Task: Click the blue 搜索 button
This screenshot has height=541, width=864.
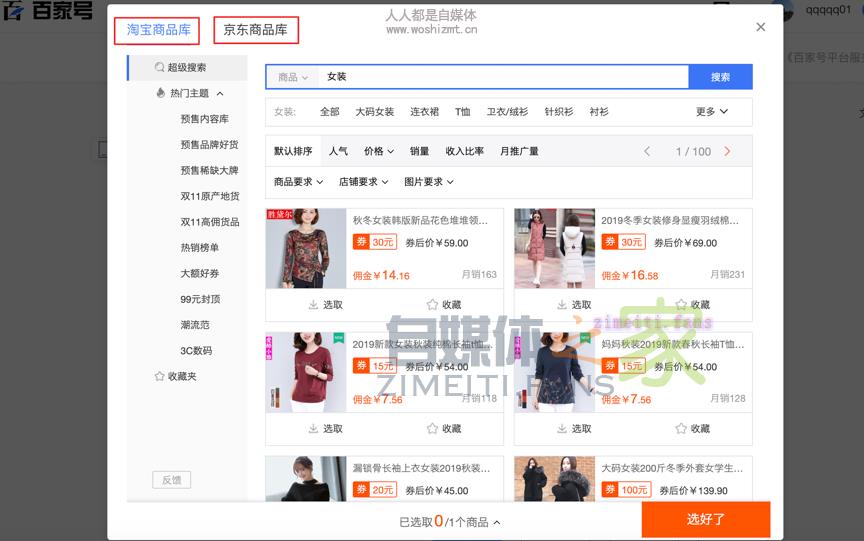Action: 720,77
